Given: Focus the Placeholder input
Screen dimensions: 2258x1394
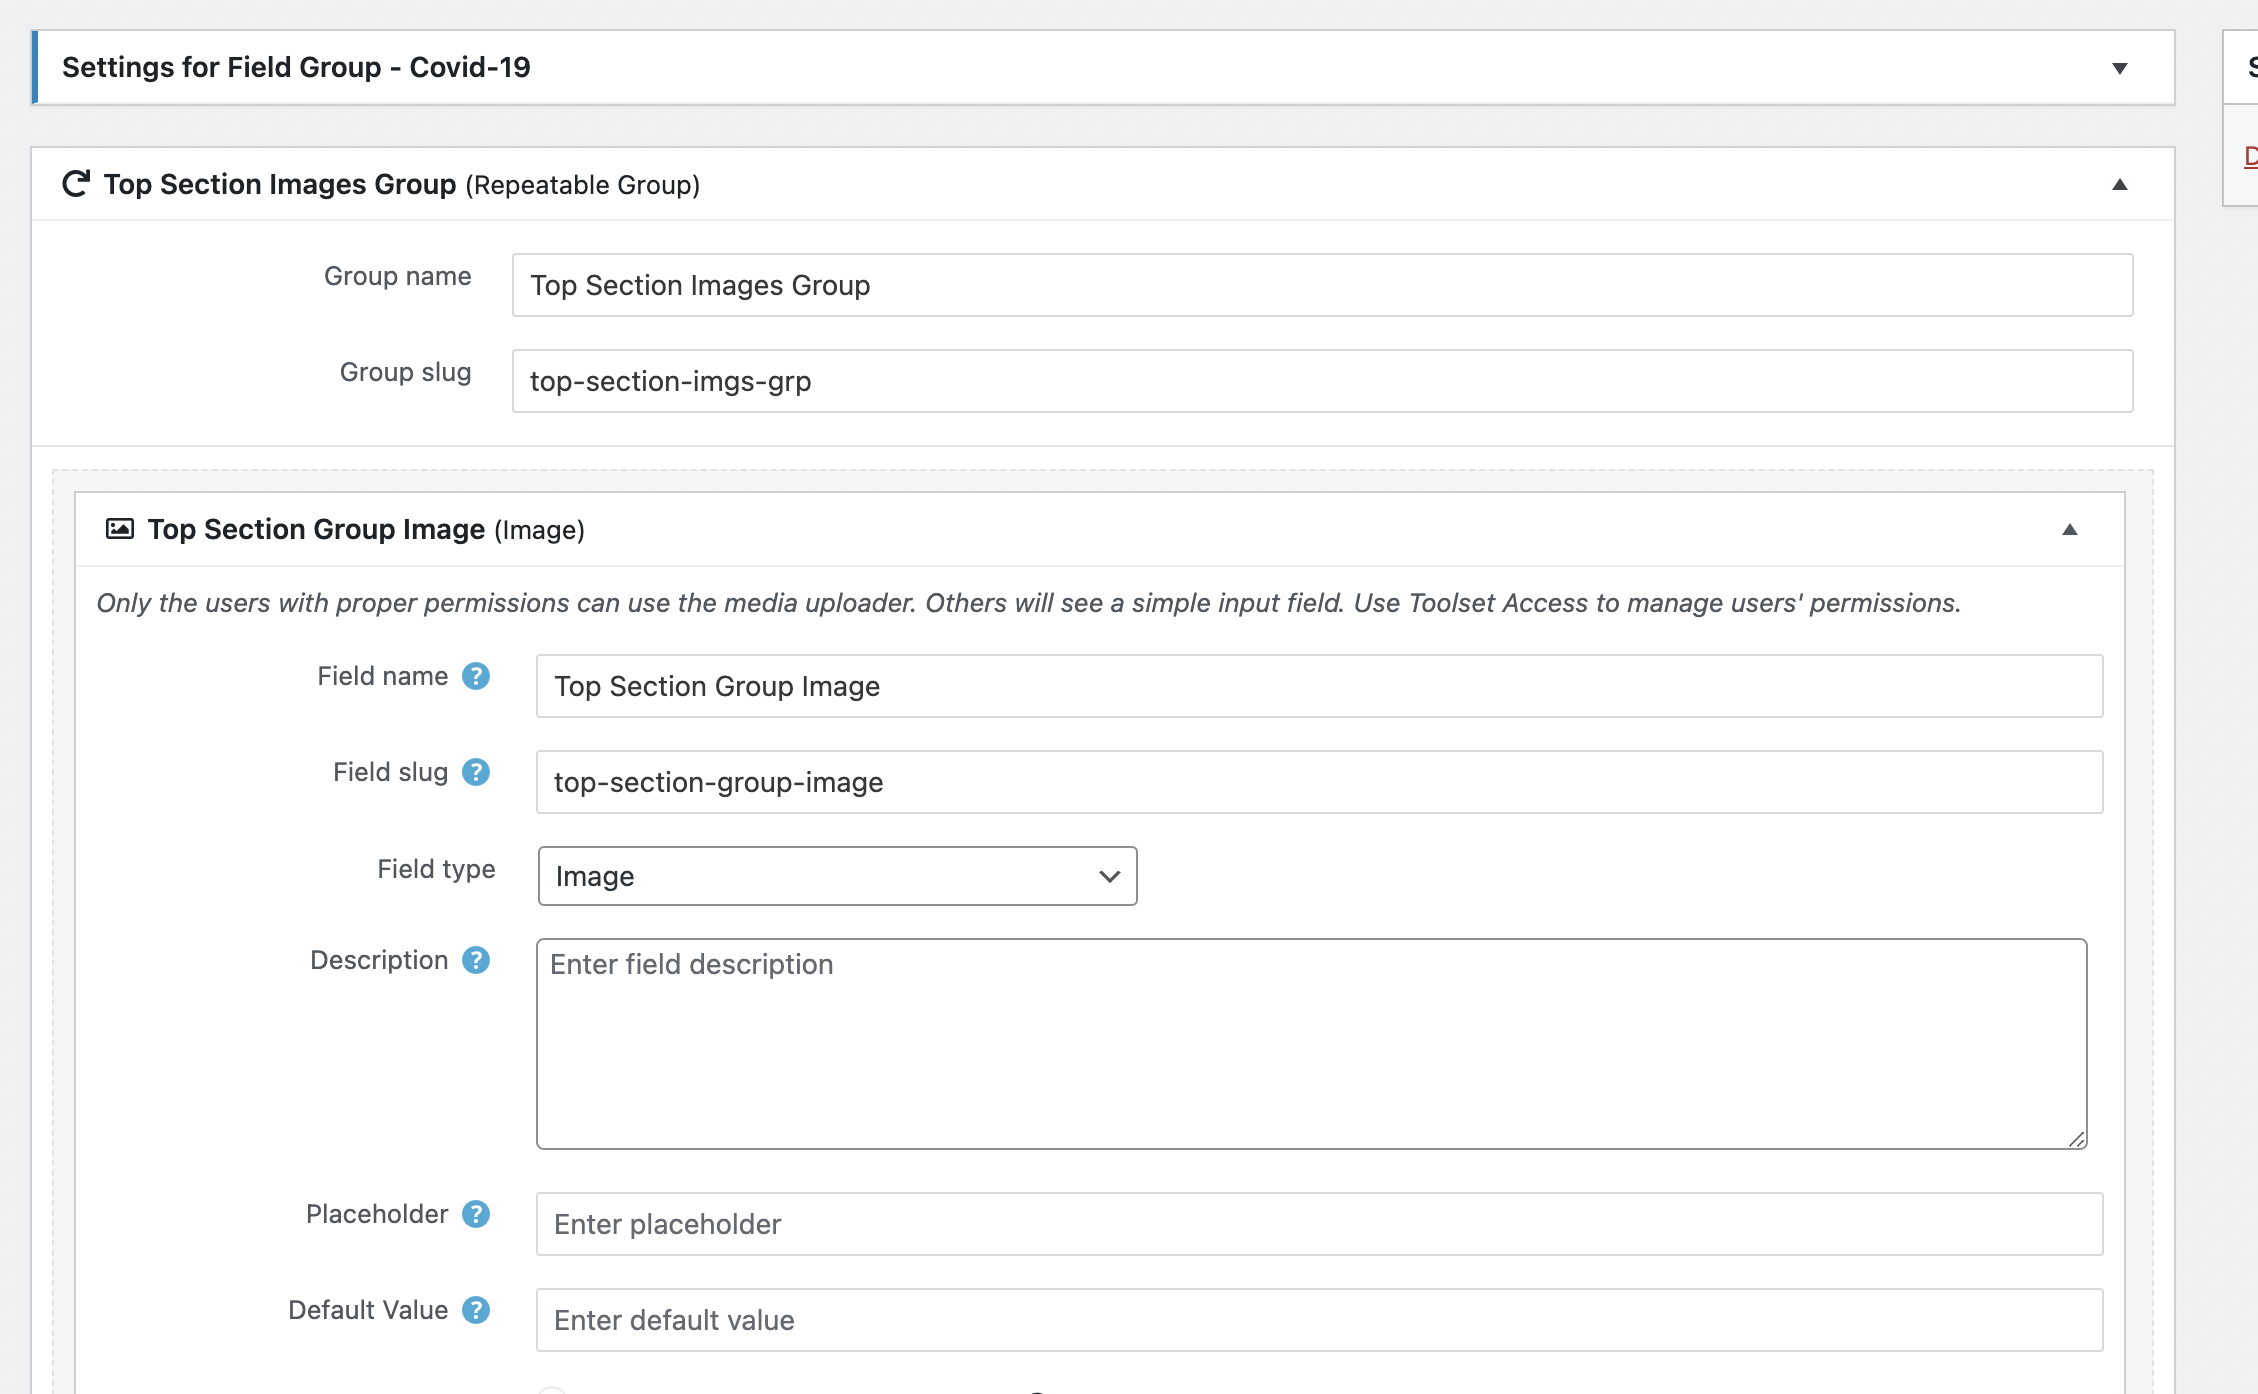Looking at the screenshot, I should tap(1320, 1224).
